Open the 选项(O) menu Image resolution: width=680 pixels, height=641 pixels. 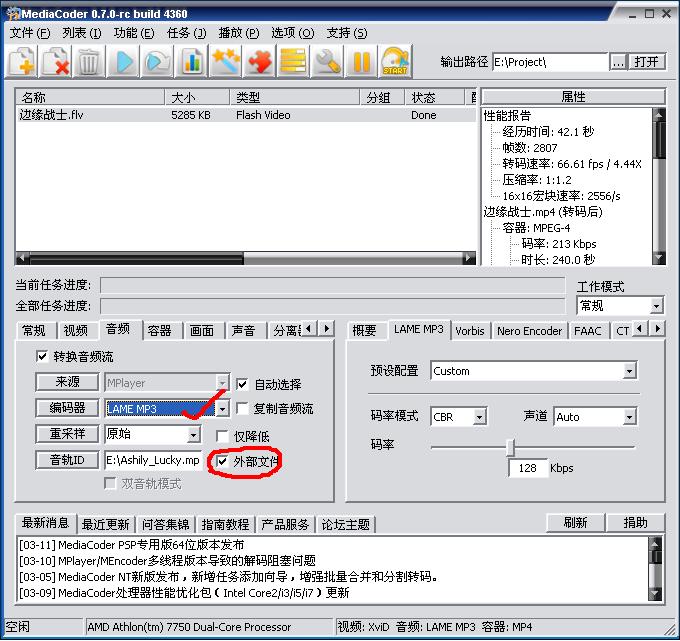click(x=293, y=33)
